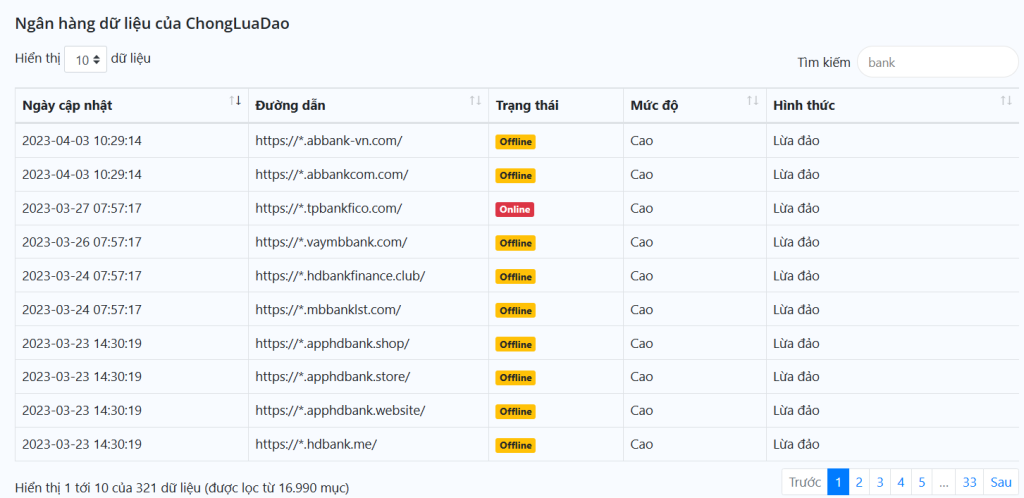Open the Hiển thị rows-per-page dropdown
This screenshot has width=1024, height=498.
coord(85,60)
